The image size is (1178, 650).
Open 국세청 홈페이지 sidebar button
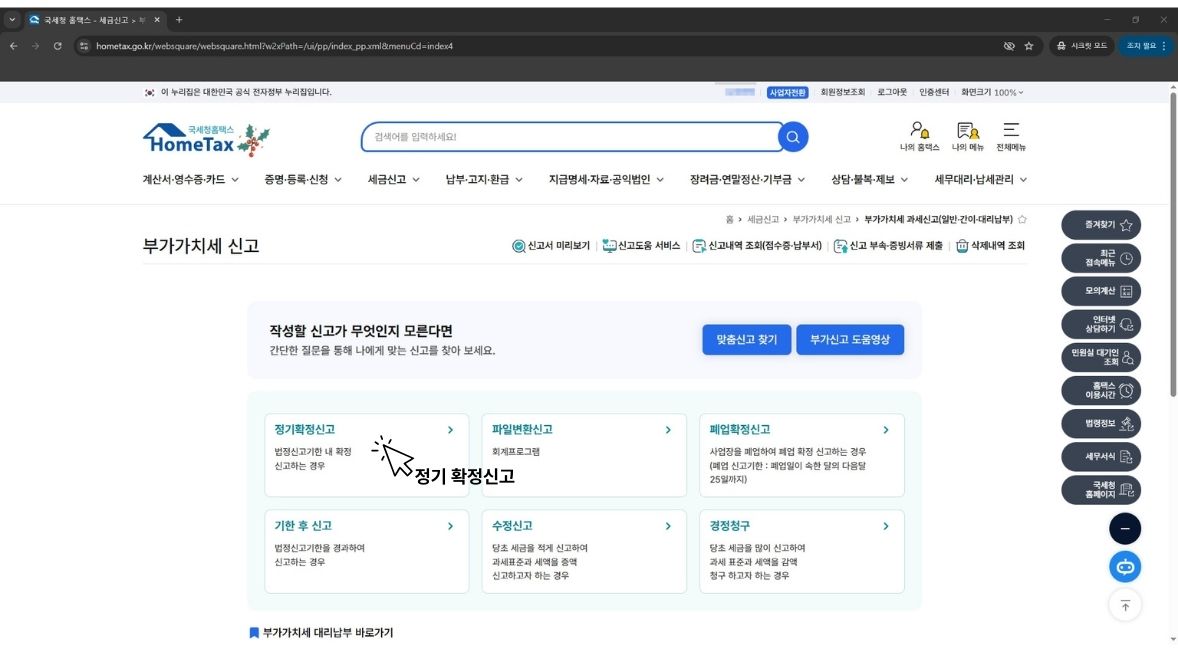click(x=1101, y=489)
